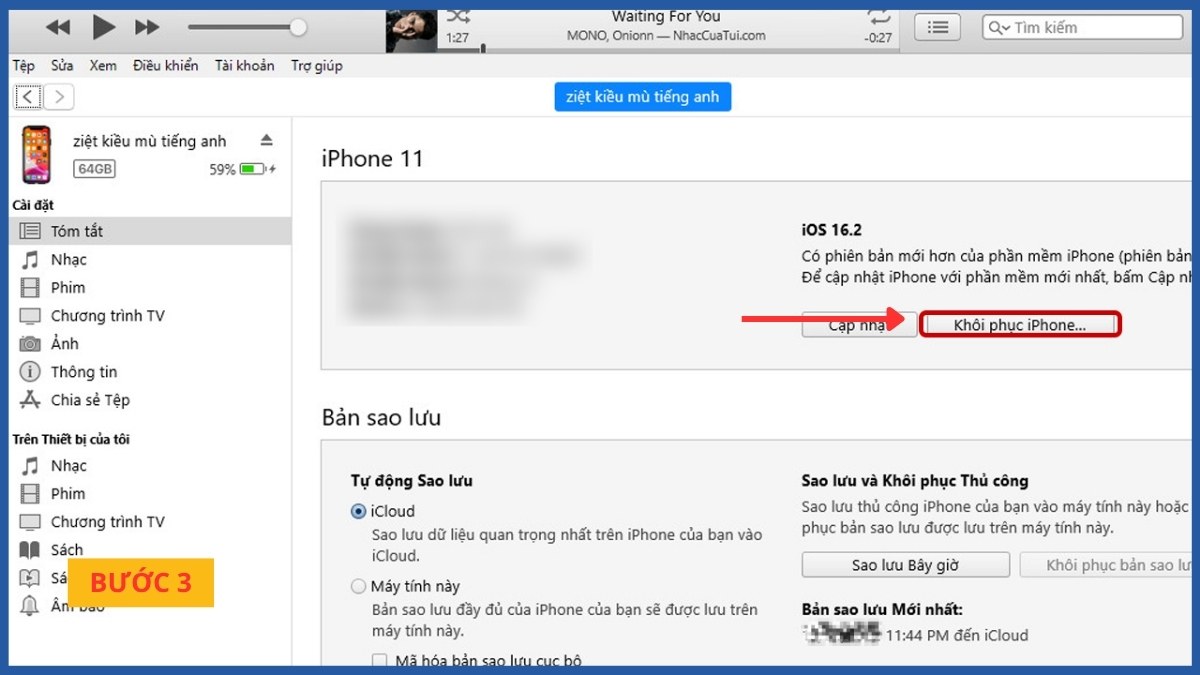
Task: Select the iCloud backup radio option
Action: pos(359,511)
